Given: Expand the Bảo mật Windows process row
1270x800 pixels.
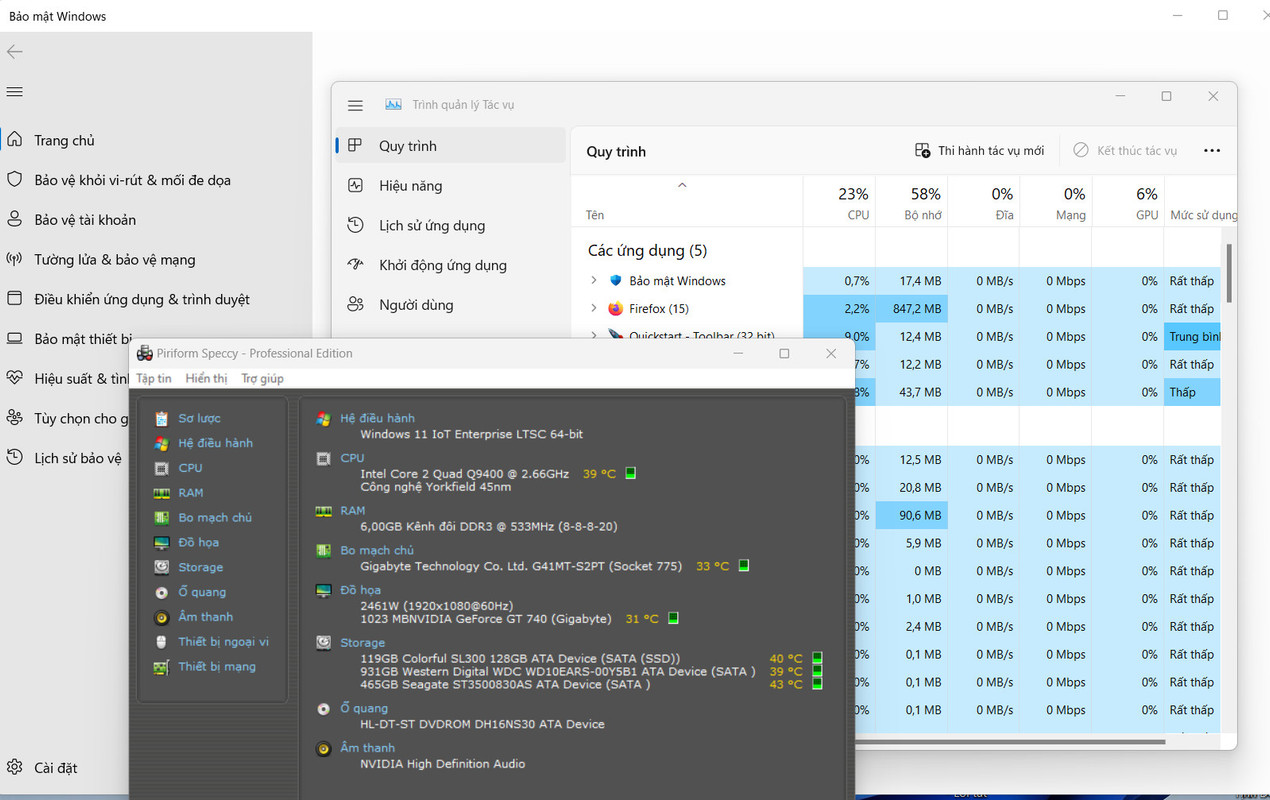Looking at the screenshot, I should [x=593, y=281].
